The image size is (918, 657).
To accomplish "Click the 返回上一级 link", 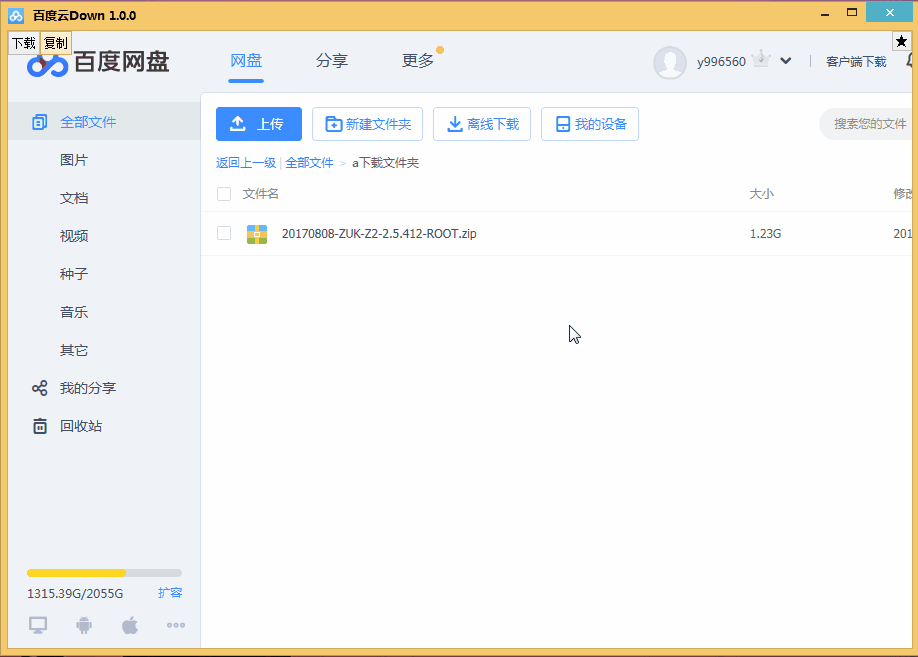I will [246, 163].
